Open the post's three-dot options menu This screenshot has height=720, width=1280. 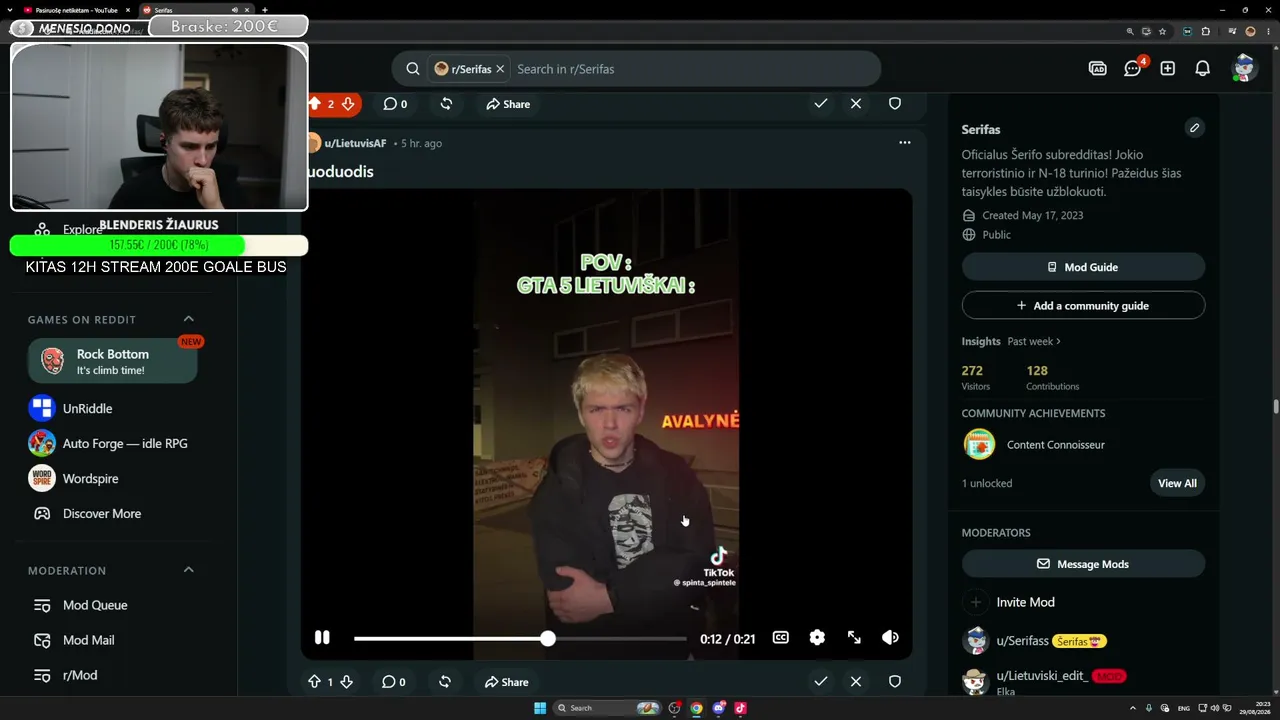905,143
